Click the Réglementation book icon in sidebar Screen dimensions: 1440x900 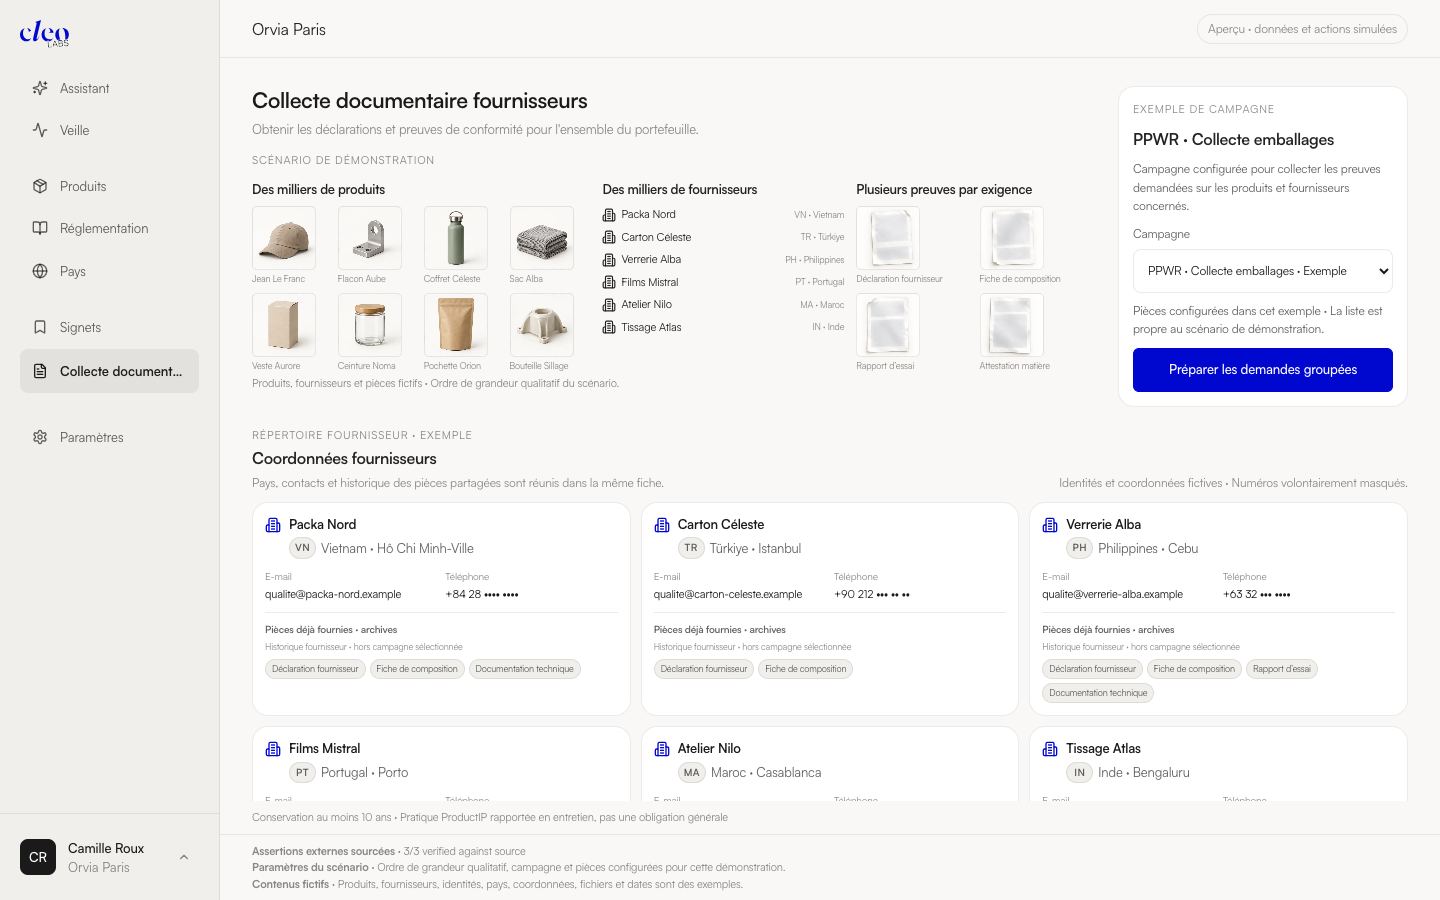40,228
